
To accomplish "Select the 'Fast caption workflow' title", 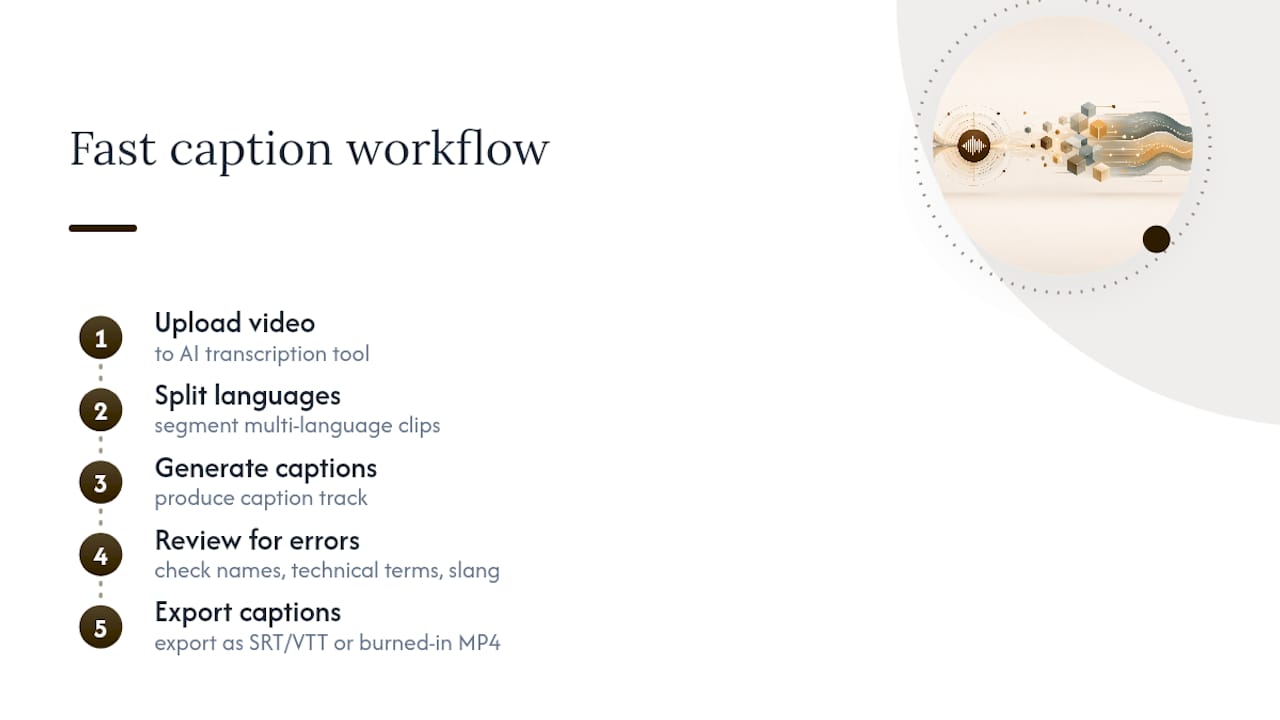I will pyautogui.click(x=309, y=149).
